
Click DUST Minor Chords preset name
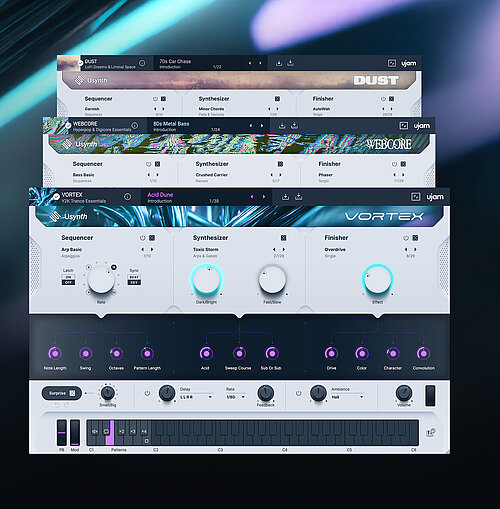tap(211, 109)
